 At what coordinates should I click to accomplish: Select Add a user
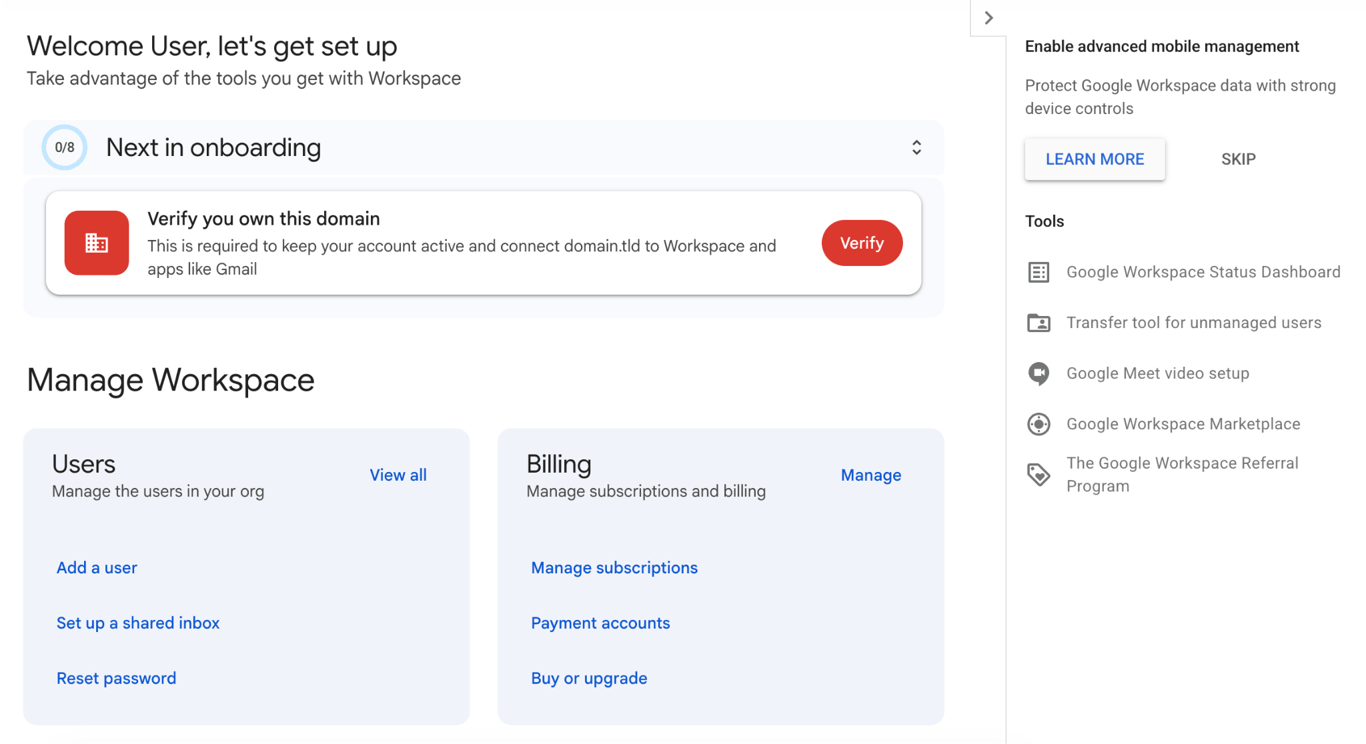tap(97, 568)
